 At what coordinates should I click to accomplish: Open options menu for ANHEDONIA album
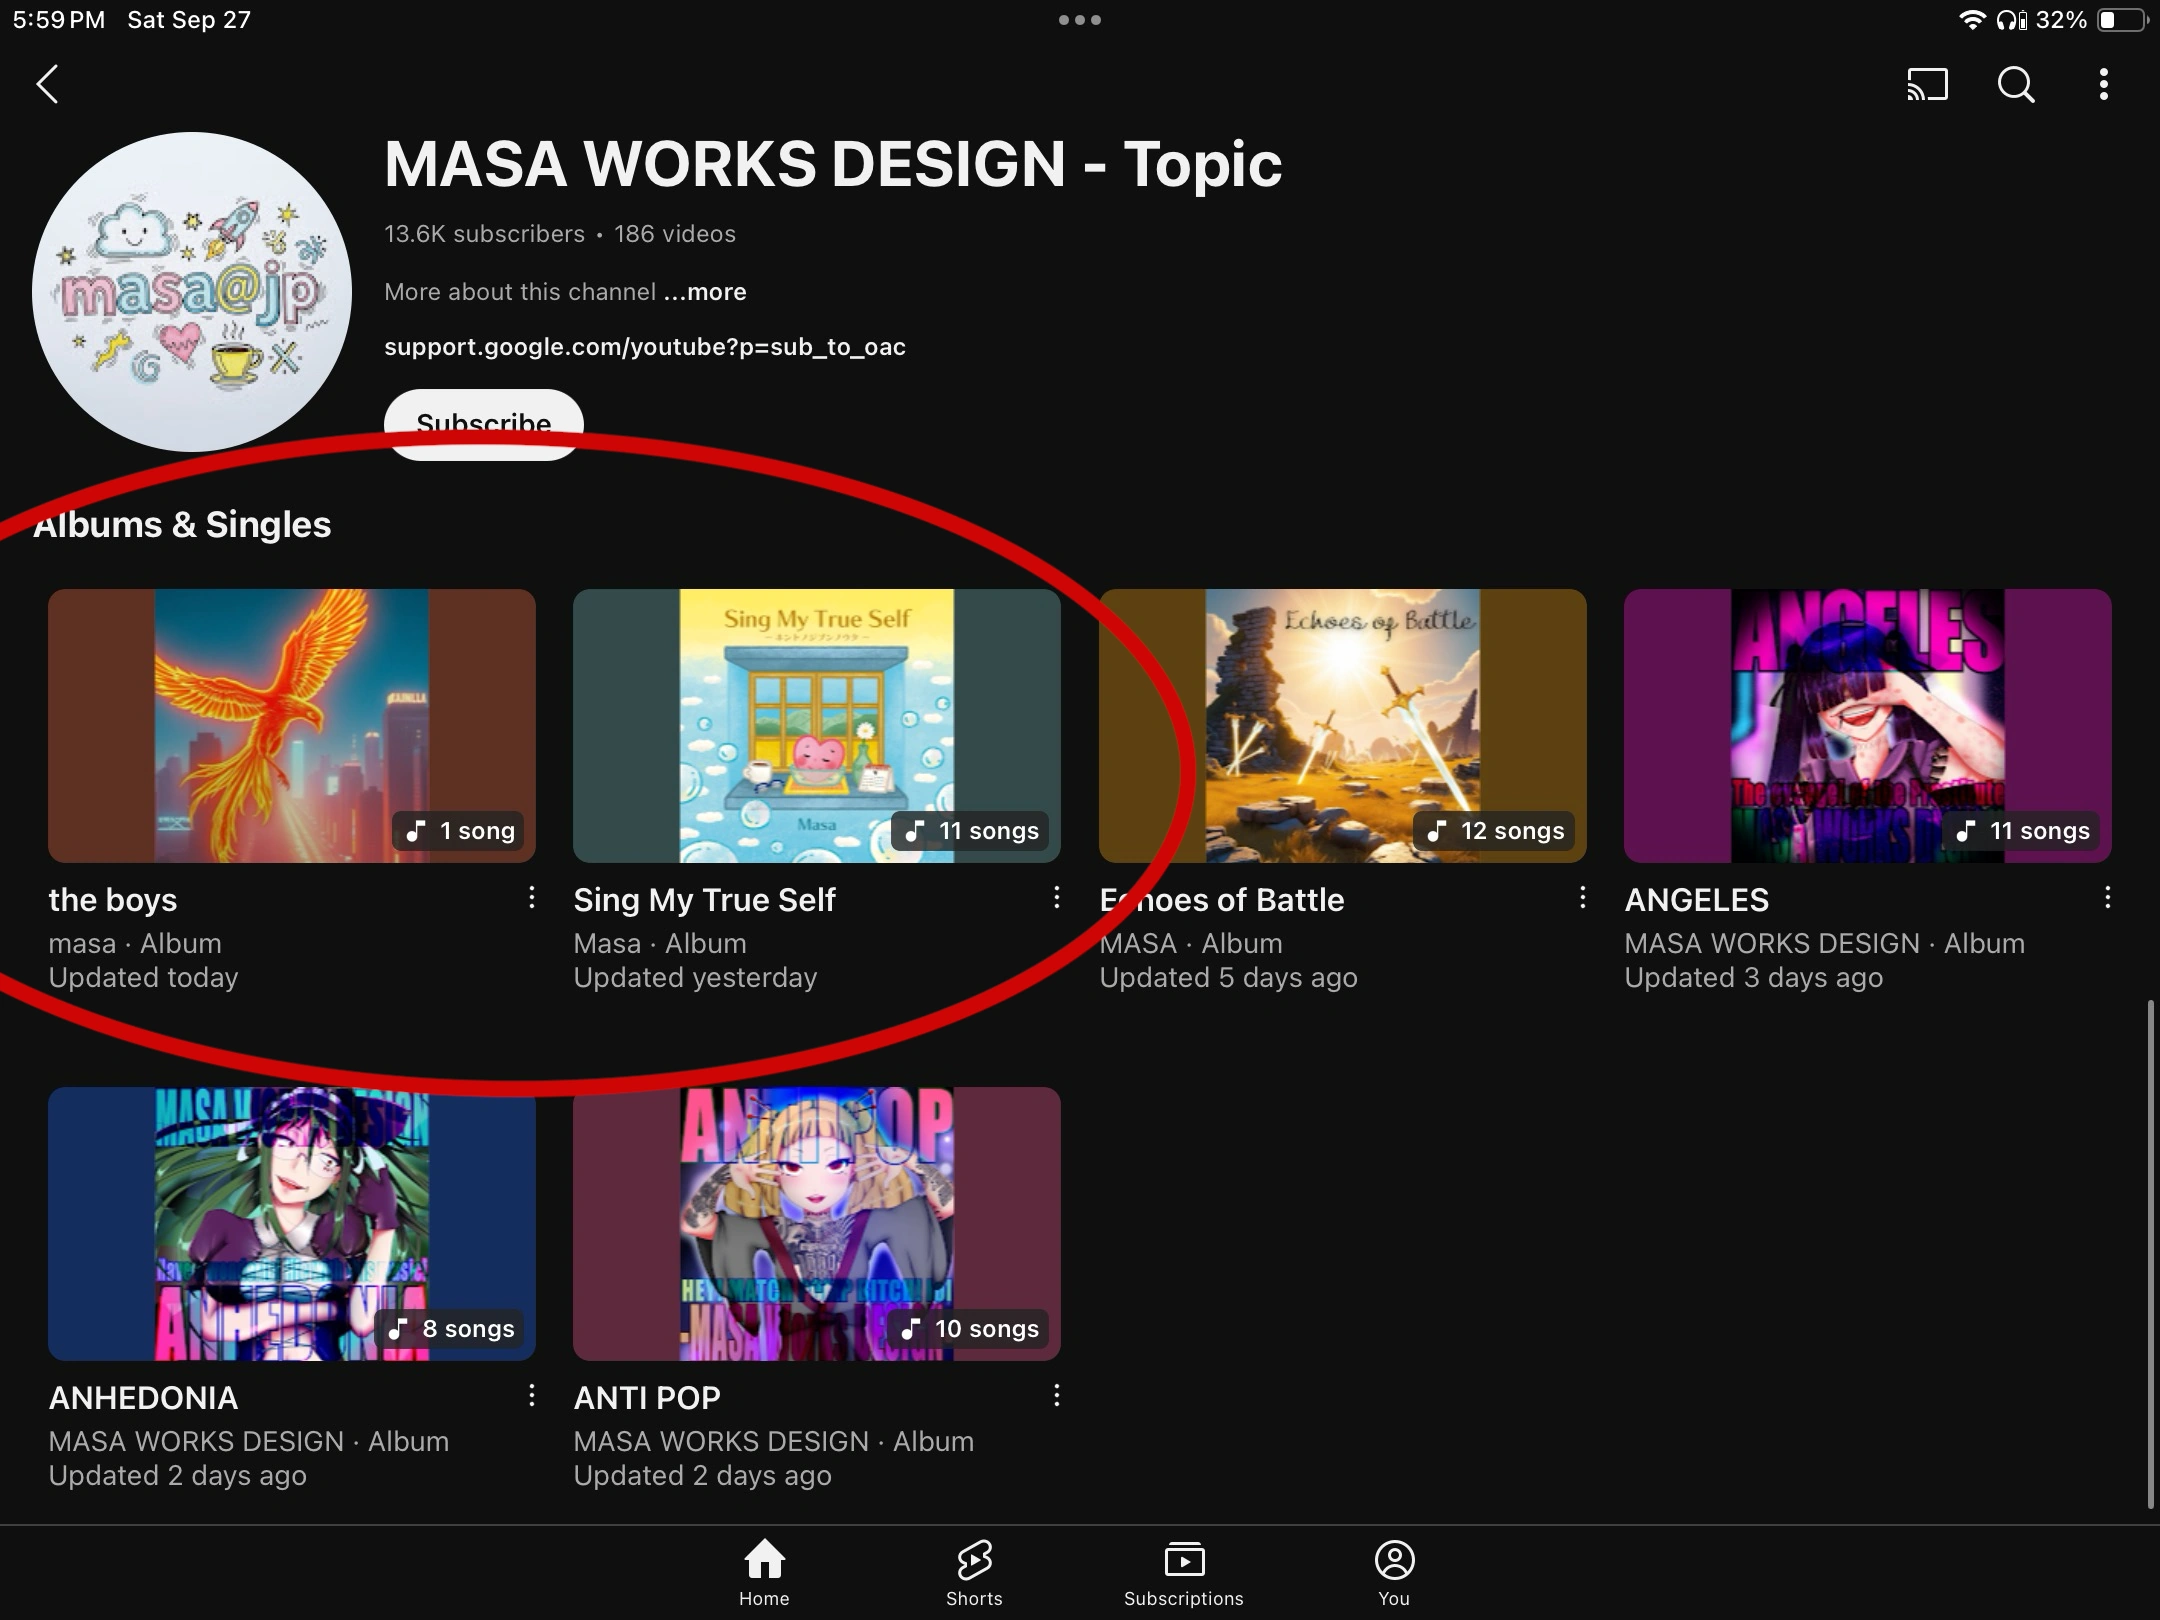tap(532, 1396)
